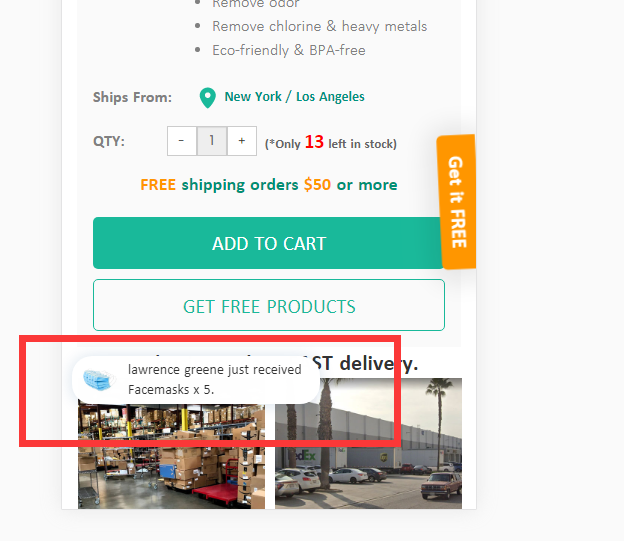Click the red number 13 stock count
624x541 pixels.
(314, 142)
